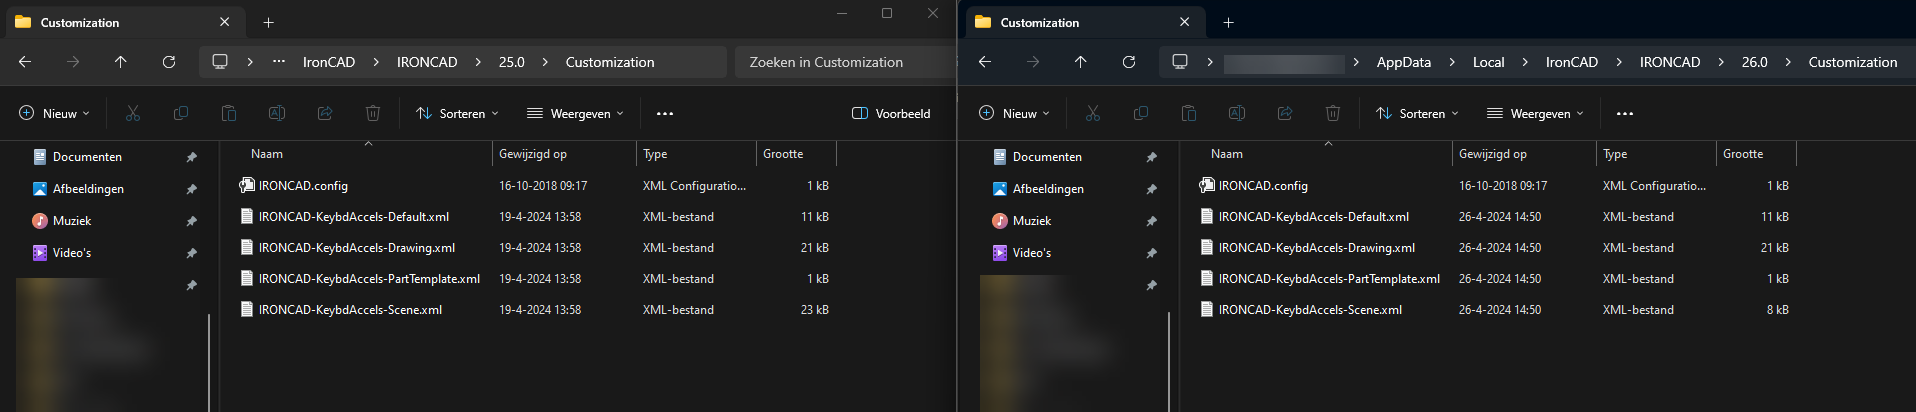The width and height of the screenshot is (1916, 412).
Task: Open more options ellipsis in right toolbar
Action: 1625,114
